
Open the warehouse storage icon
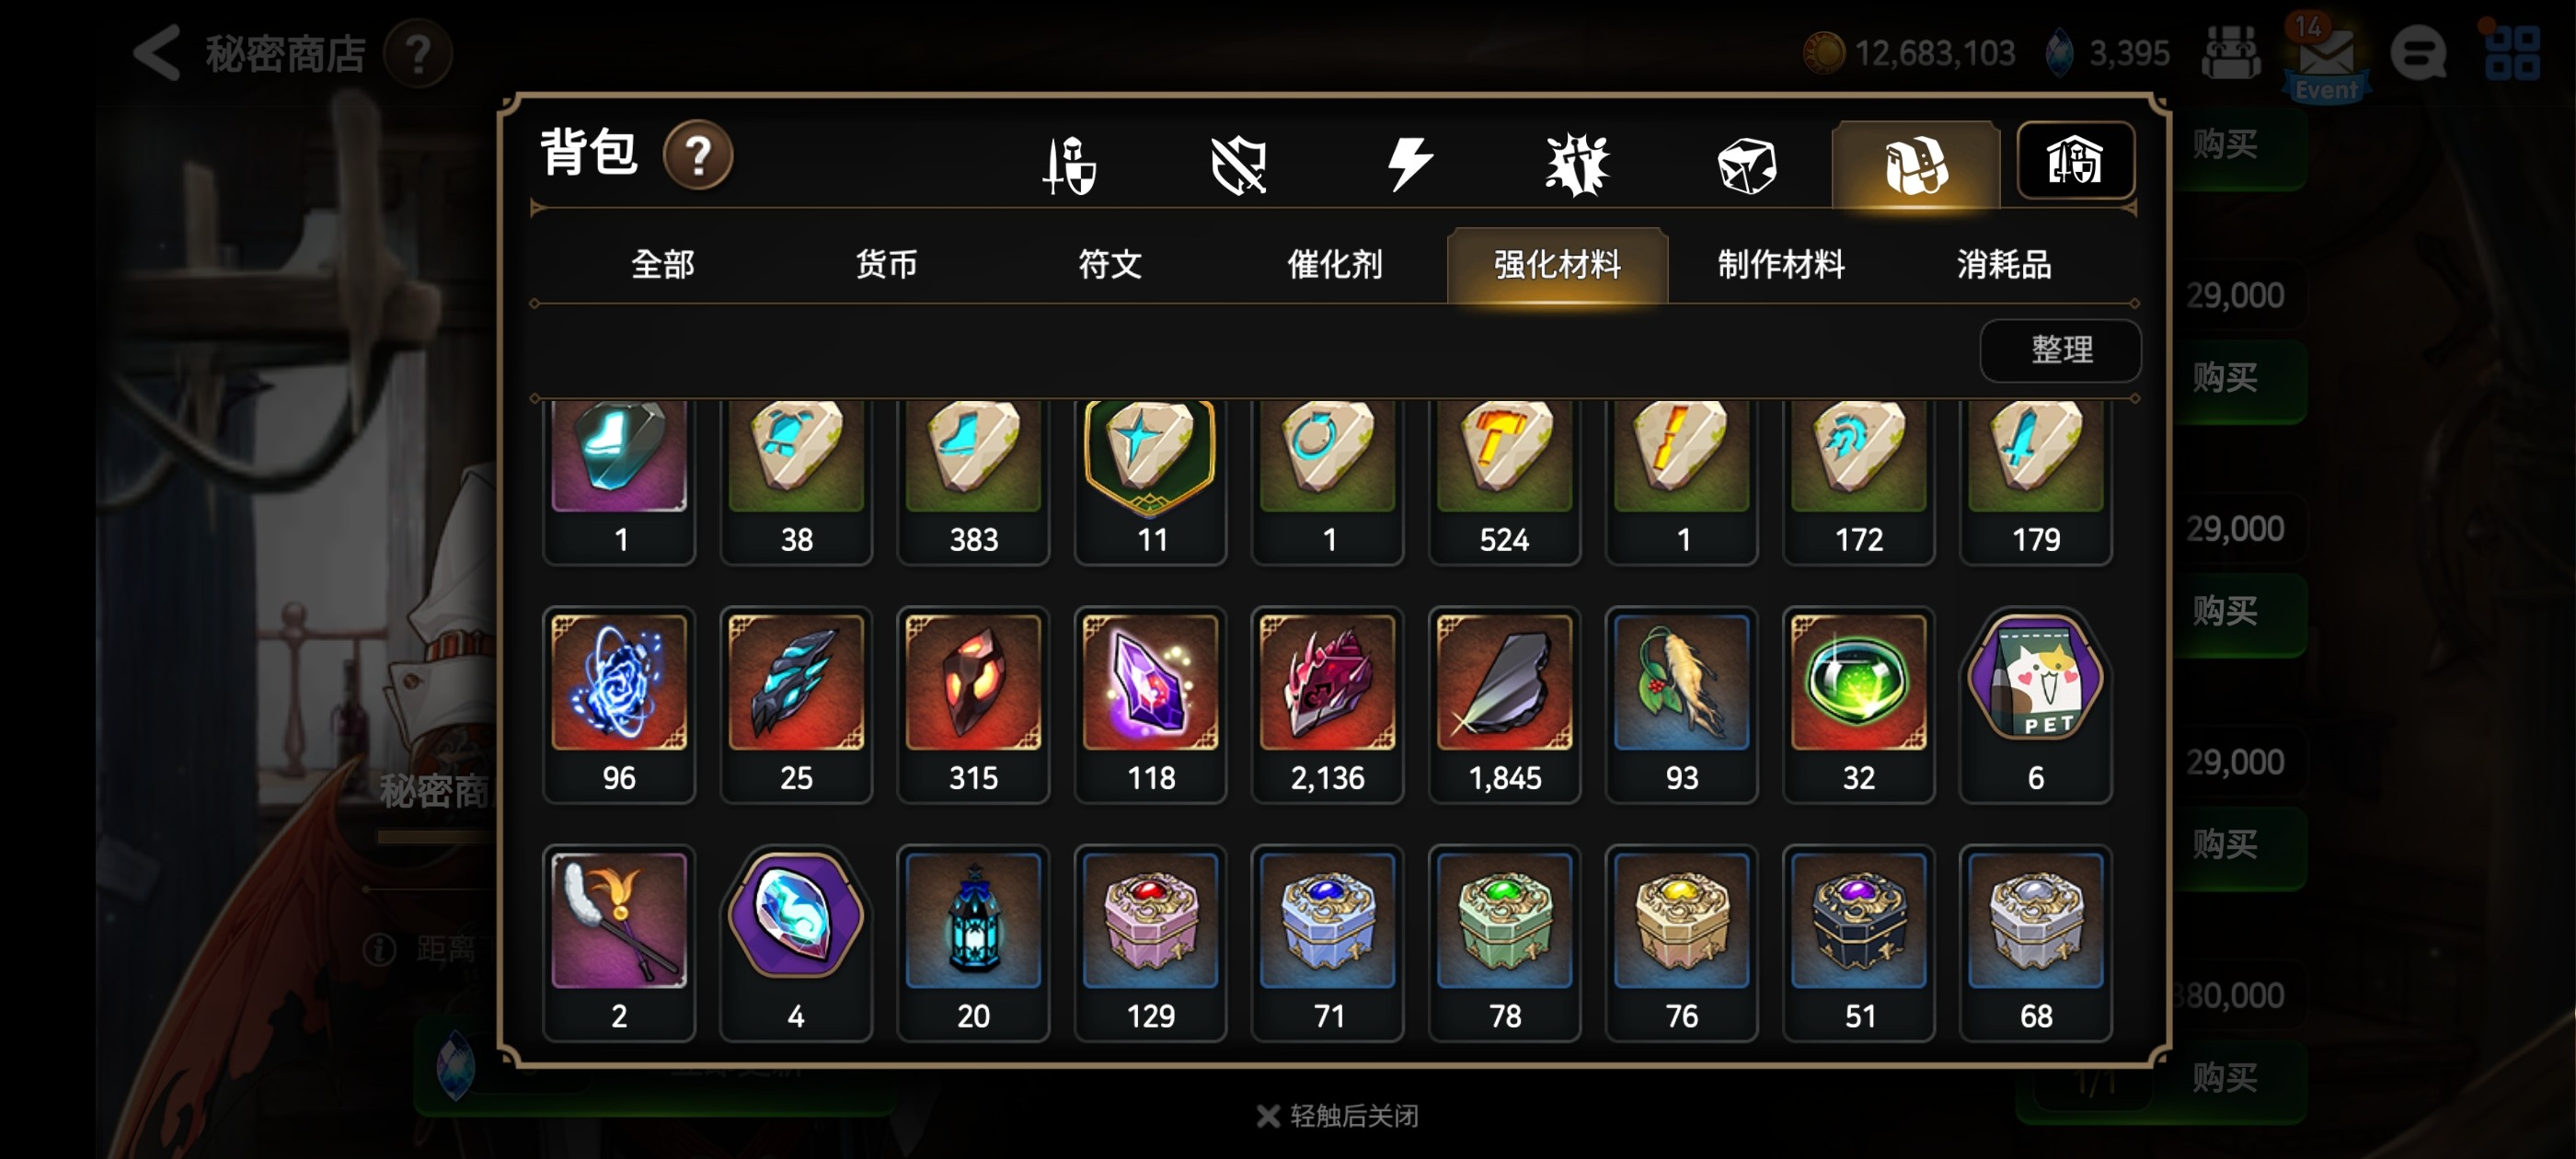[2075, 161]
